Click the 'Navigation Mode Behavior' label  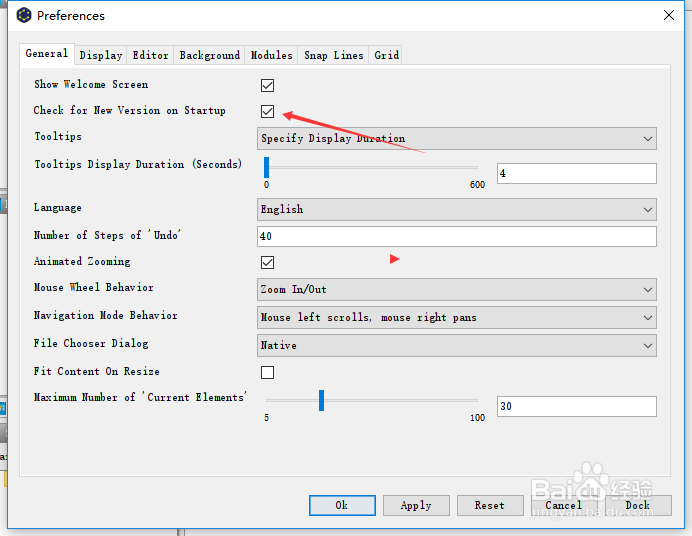coord(105,315)
